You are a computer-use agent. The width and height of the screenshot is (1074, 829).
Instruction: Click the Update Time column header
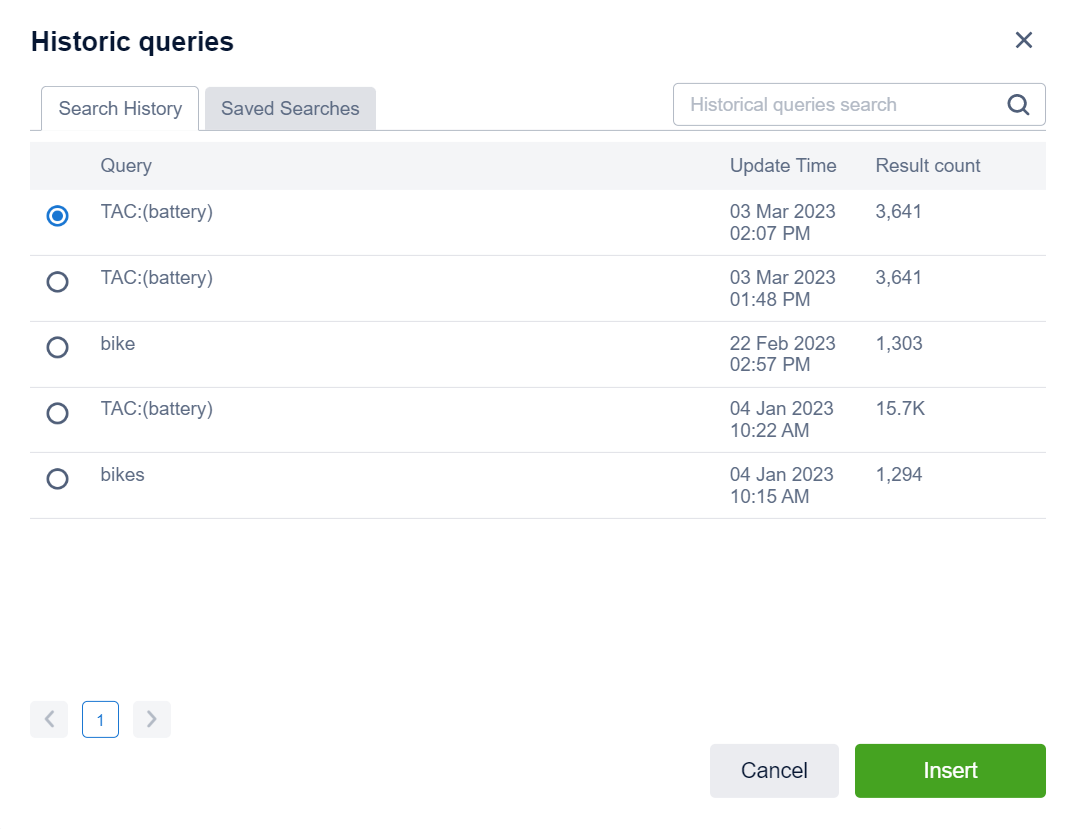pyautogui.click(x=783, y=166)
